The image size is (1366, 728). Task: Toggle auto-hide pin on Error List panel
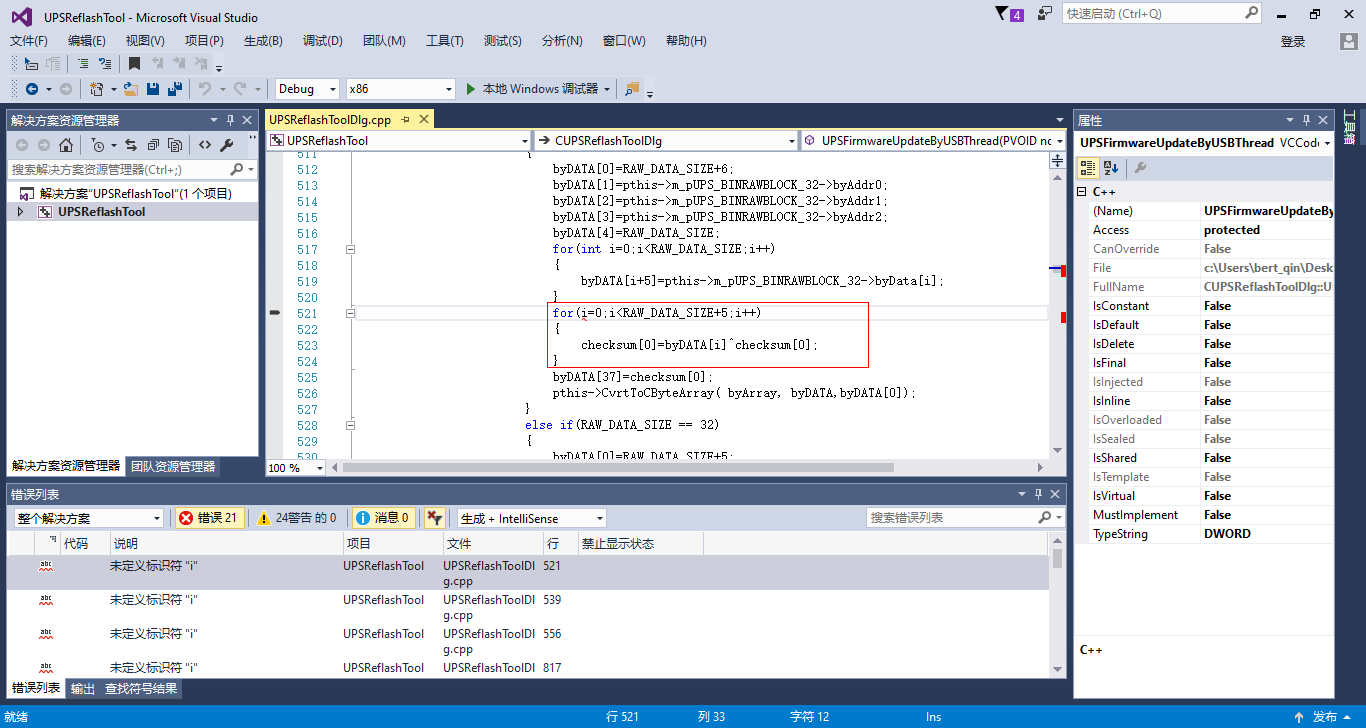click(x=1039, y=494)
